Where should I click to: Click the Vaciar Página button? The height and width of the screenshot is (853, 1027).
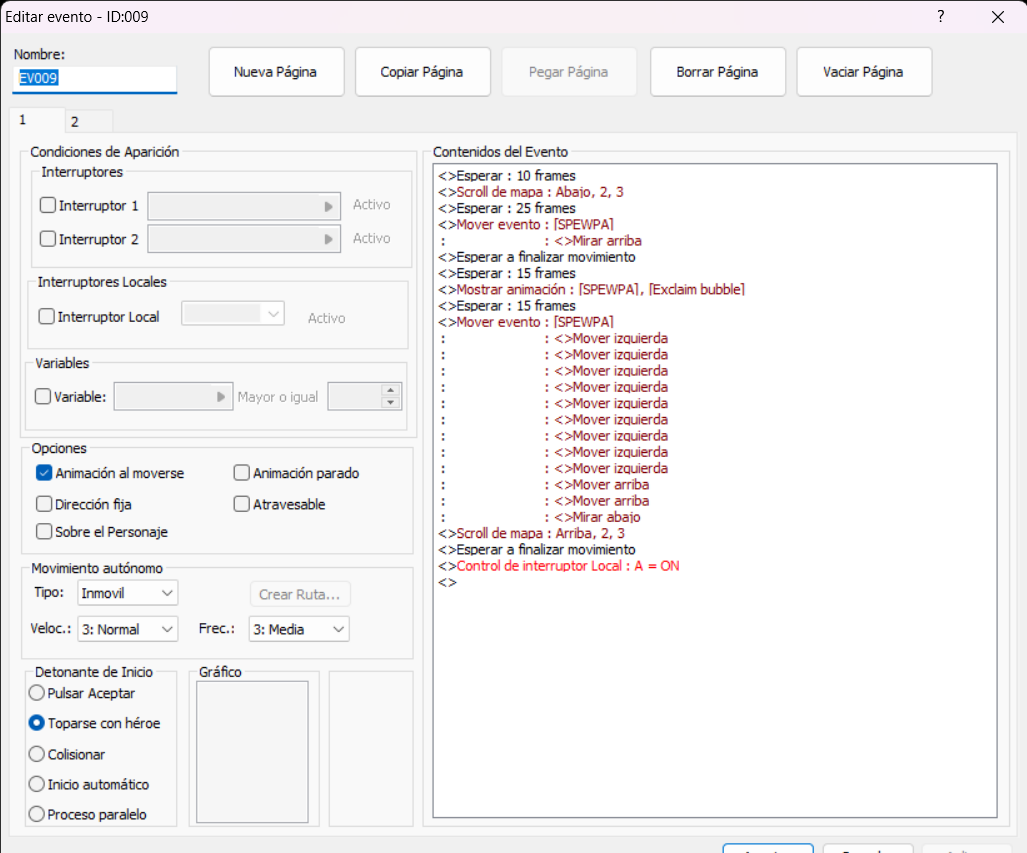[x=863, y=71]
